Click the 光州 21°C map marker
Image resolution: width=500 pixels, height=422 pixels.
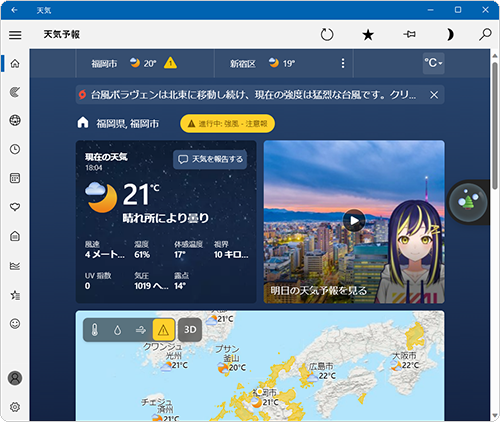(x=173, y=361)
